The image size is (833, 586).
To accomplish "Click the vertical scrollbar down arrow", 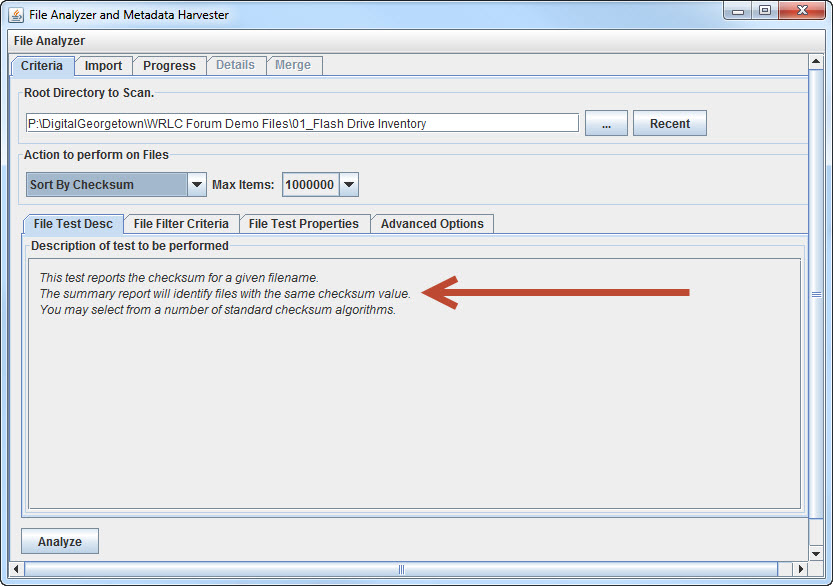I will click(816, 553).
